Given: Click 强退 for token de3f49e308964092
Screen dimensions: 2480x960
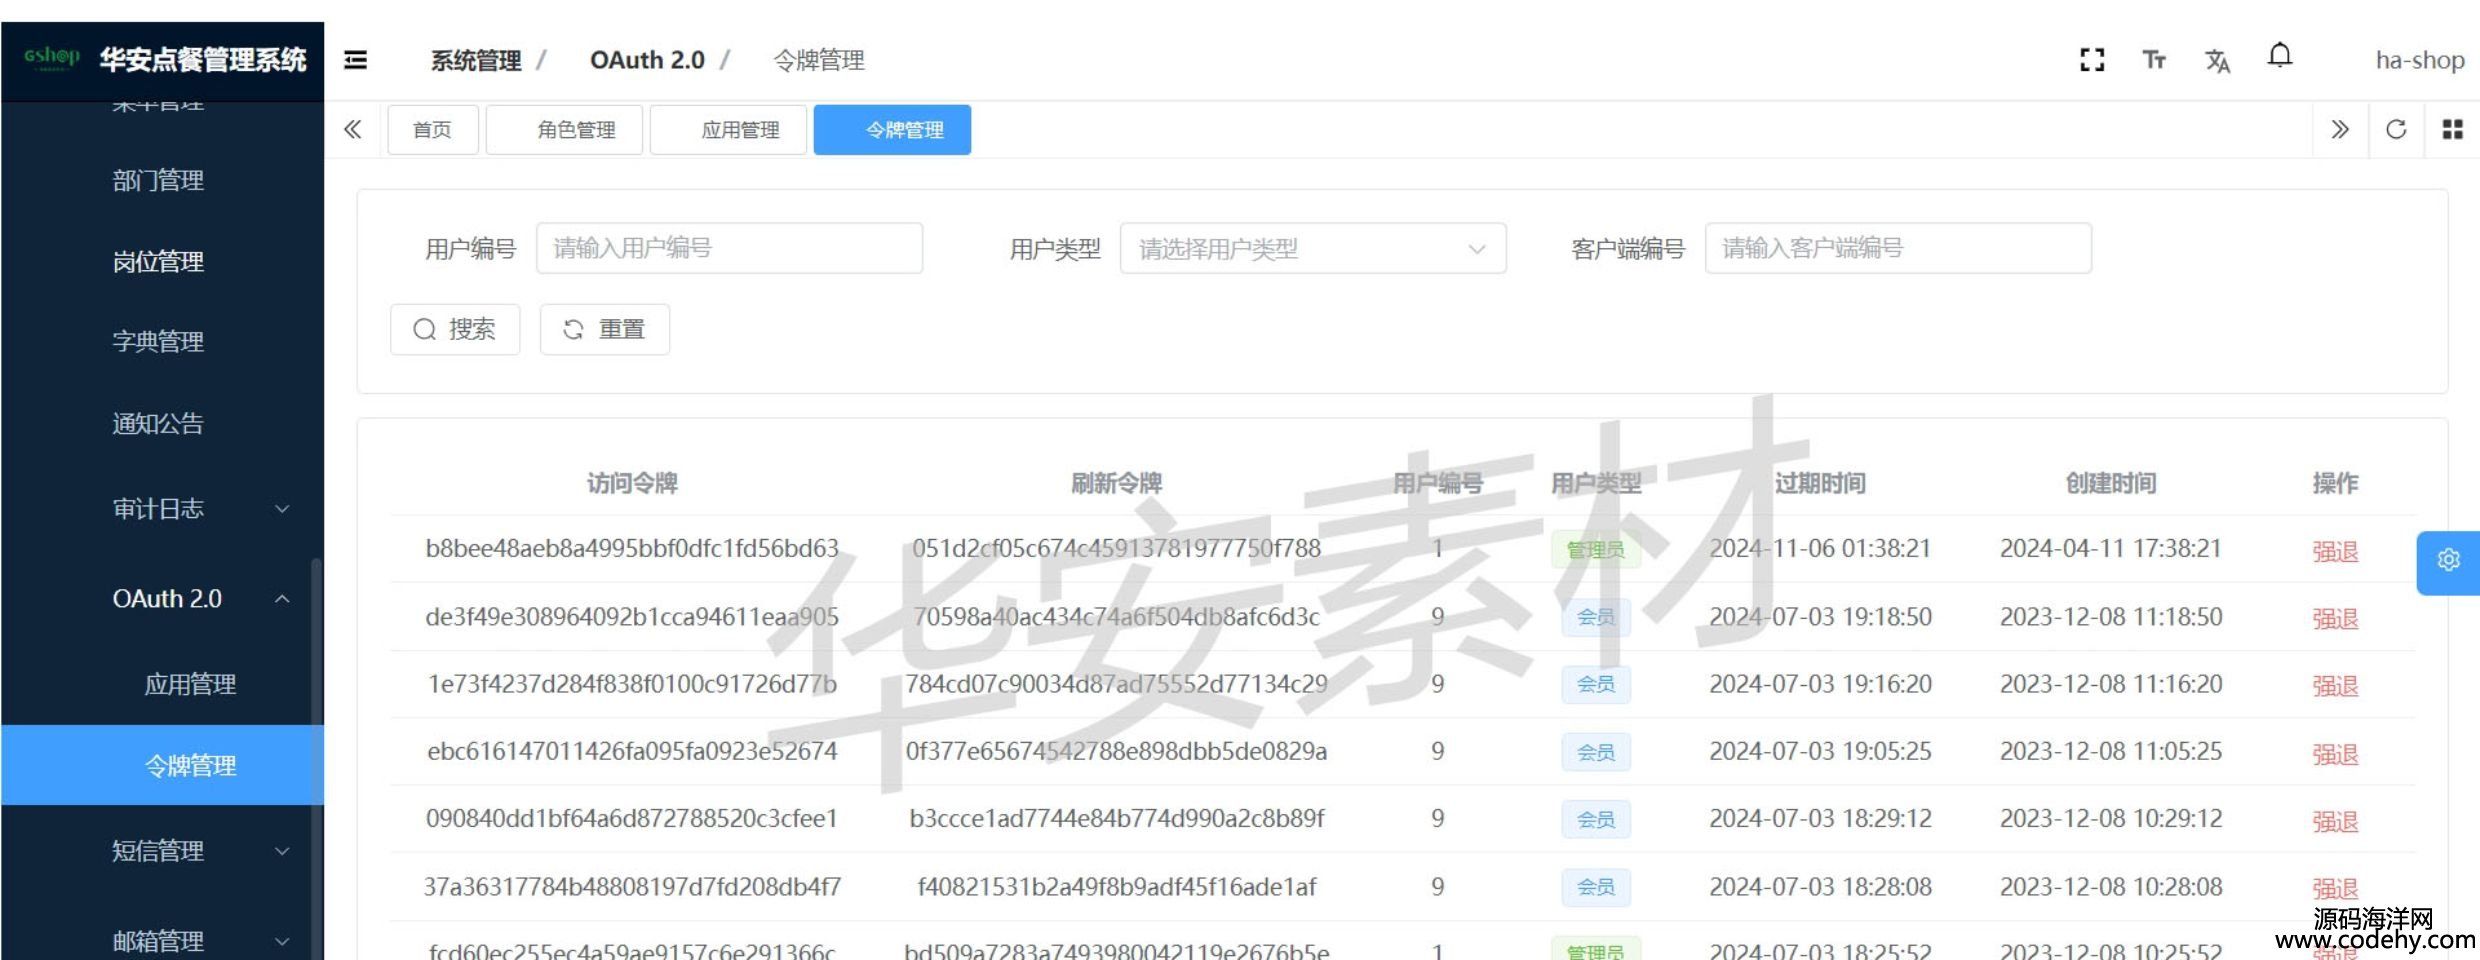Looking at the screenshot, I should pos(2335,619).
